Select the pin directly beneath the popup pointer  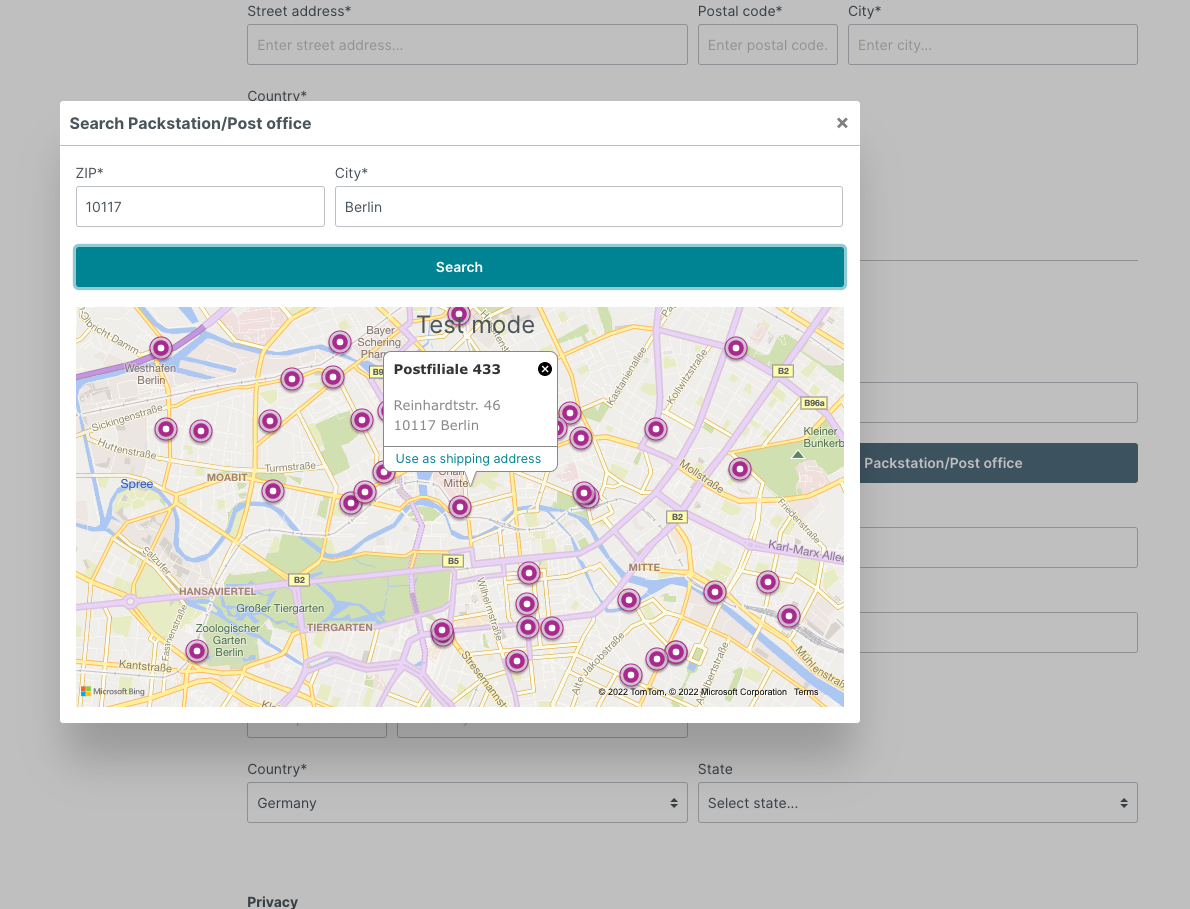[460, 507]
